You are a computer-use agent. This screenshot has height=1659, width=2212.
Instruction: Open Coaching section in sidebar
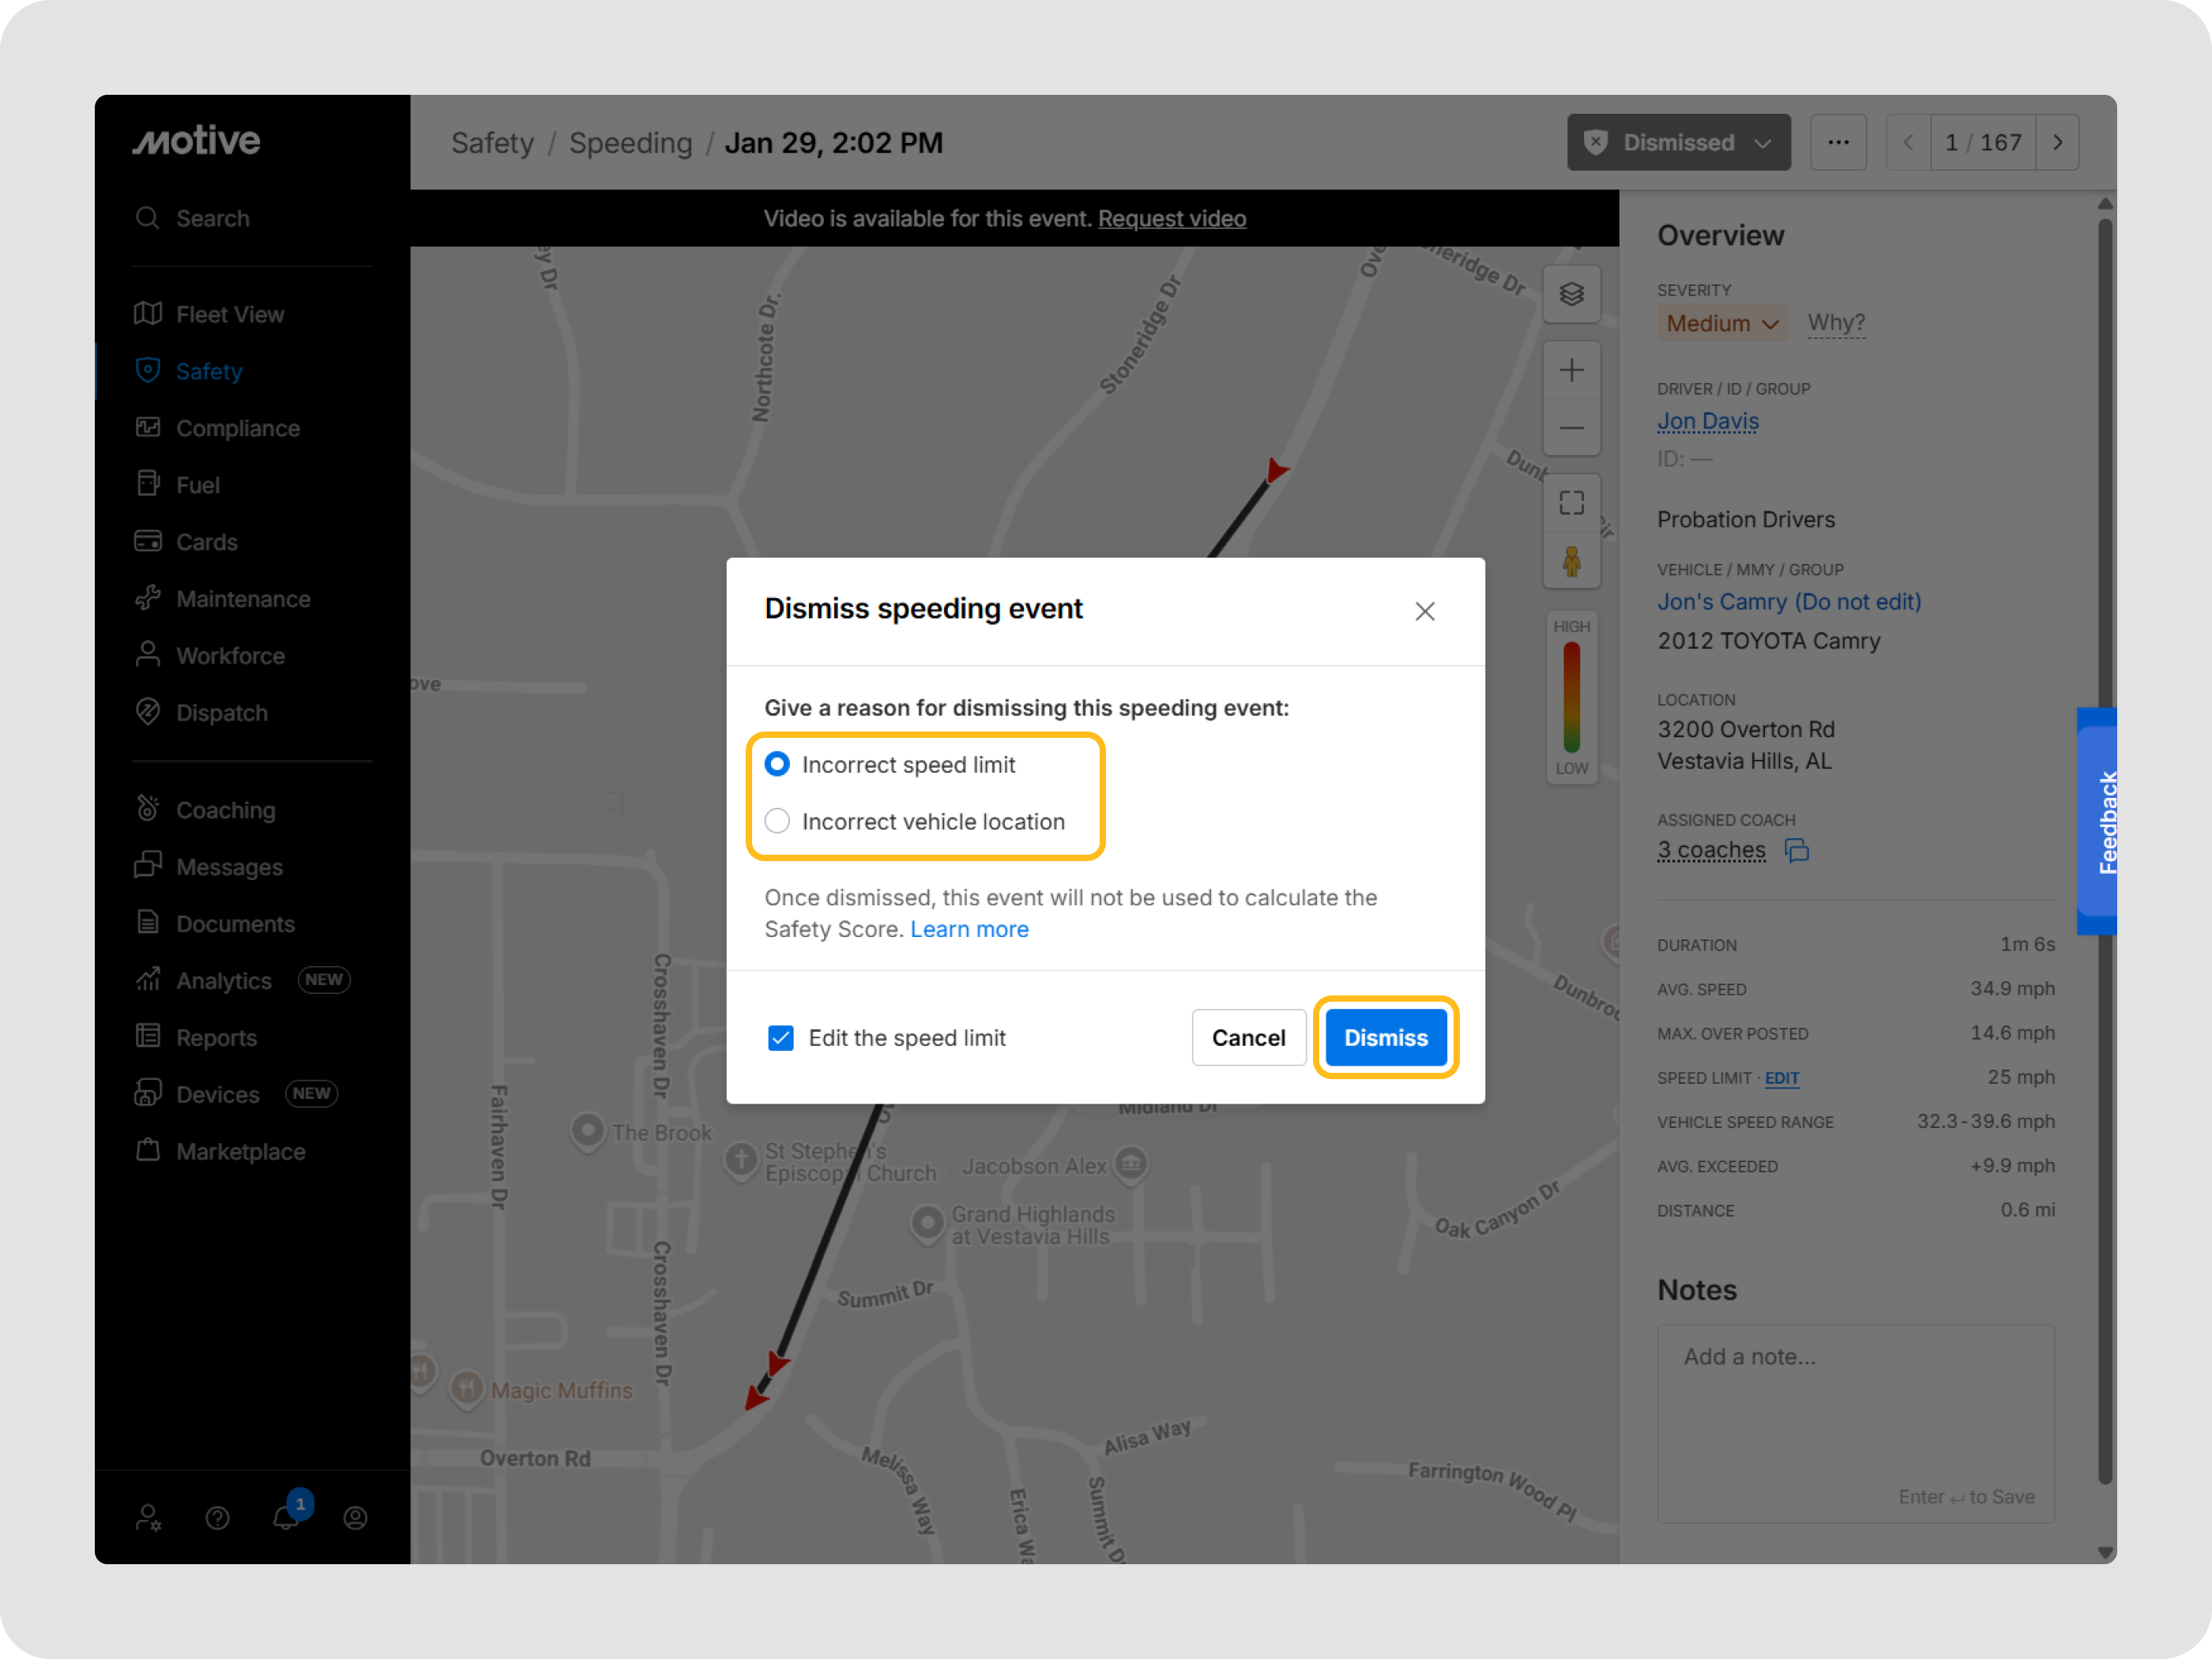(x=225, y=810)
